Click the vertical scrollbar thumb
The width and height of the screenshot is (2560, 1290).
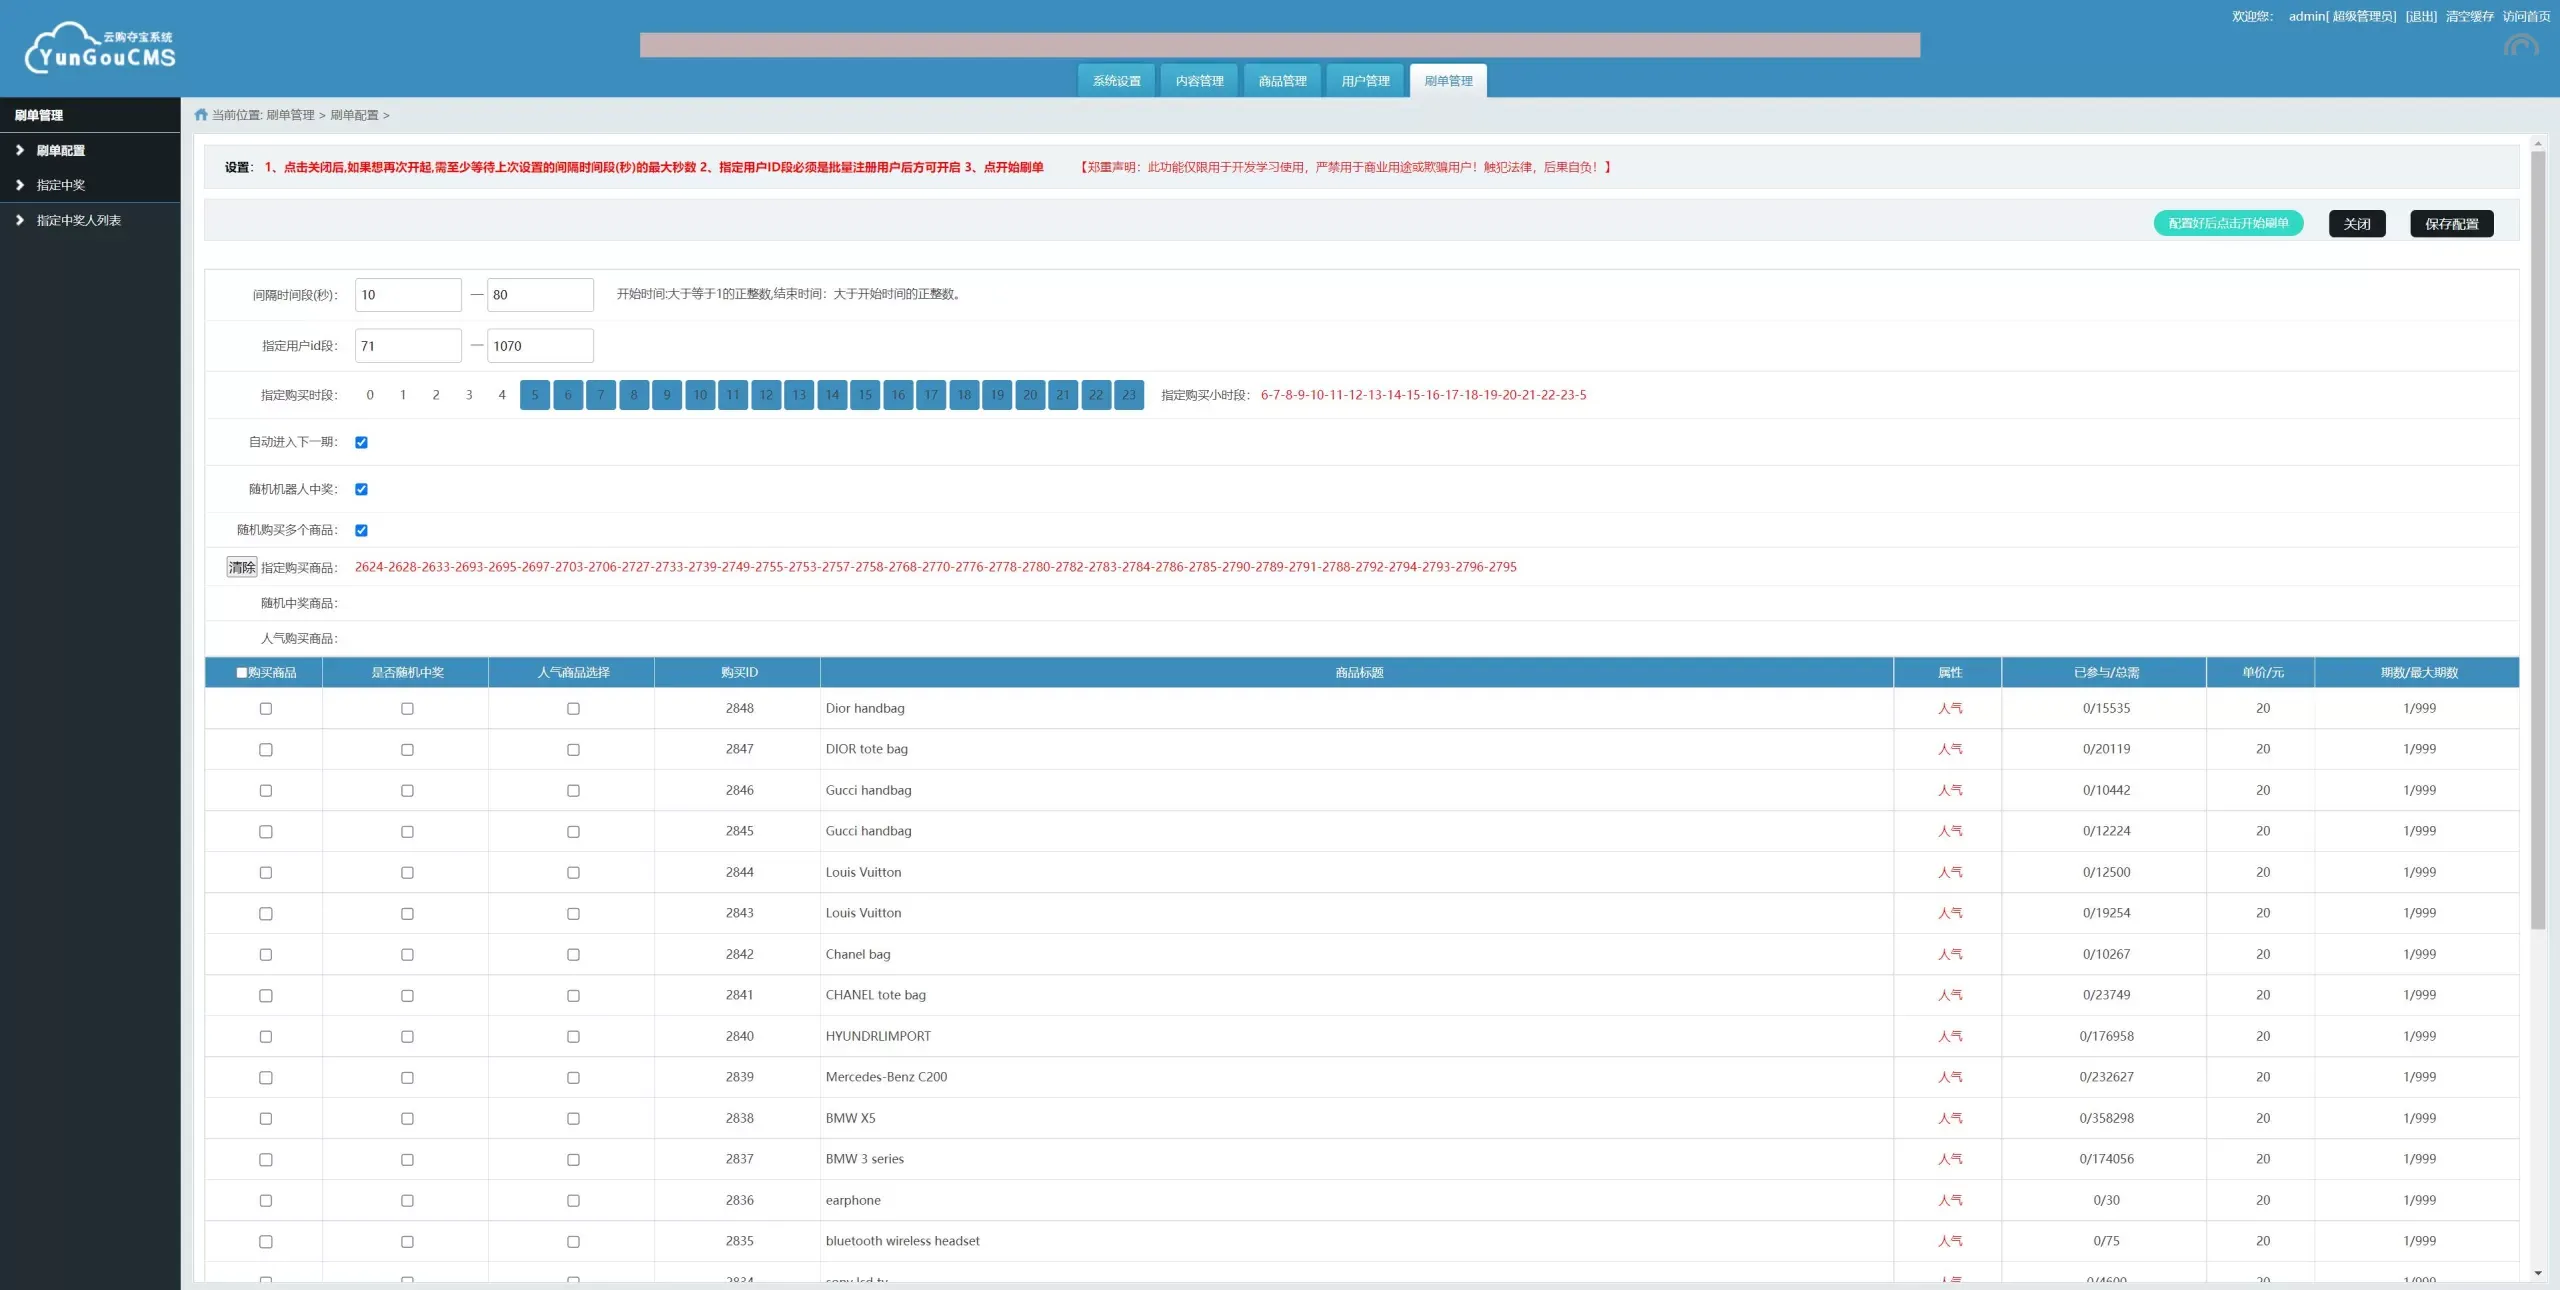click(x=2537, y=540)
